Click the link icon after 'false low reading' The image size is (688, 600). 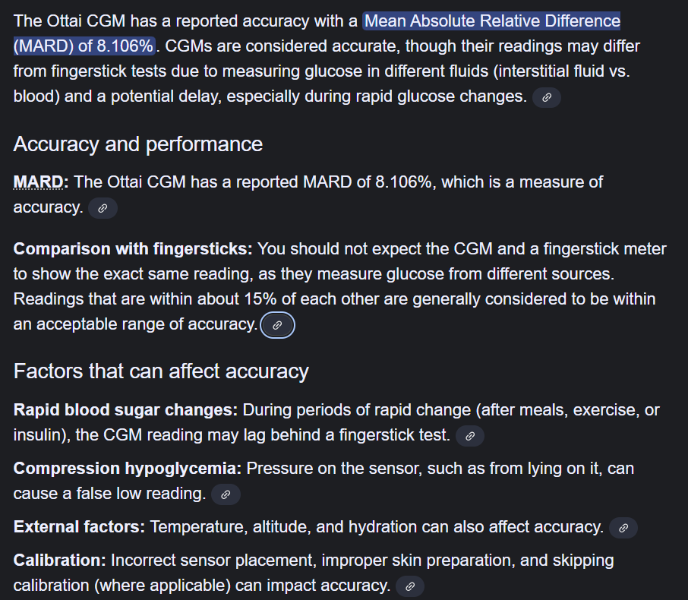point(226,494)
